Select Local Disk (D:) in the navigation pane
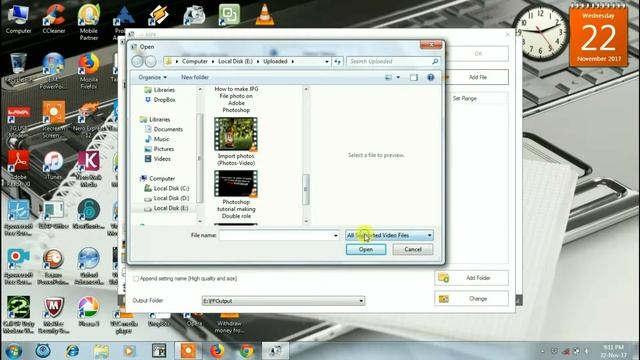 click(x=167, y=198)
